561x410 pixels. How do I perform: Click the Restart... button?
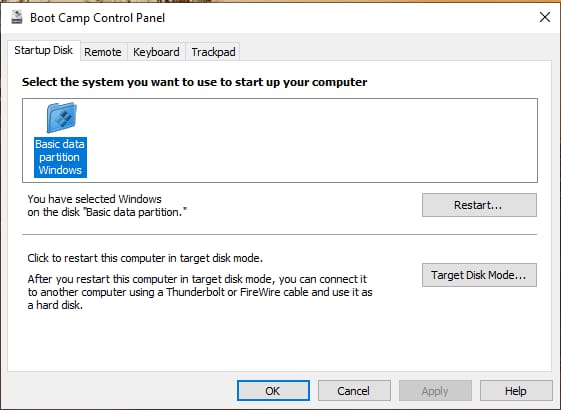(479, 205)
